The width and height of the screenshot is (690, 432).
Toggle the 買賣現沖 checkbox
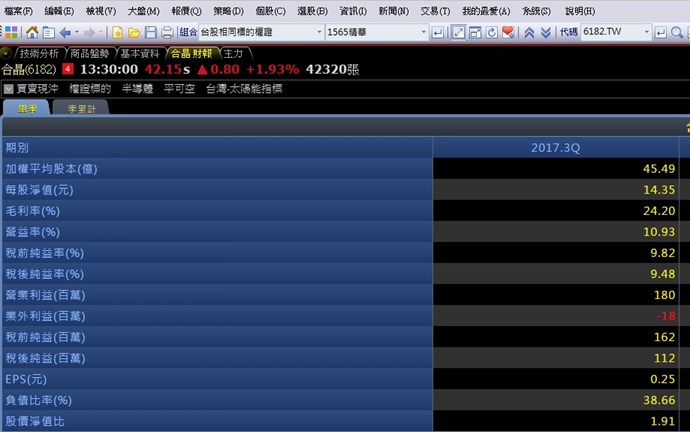pos(8,88)
